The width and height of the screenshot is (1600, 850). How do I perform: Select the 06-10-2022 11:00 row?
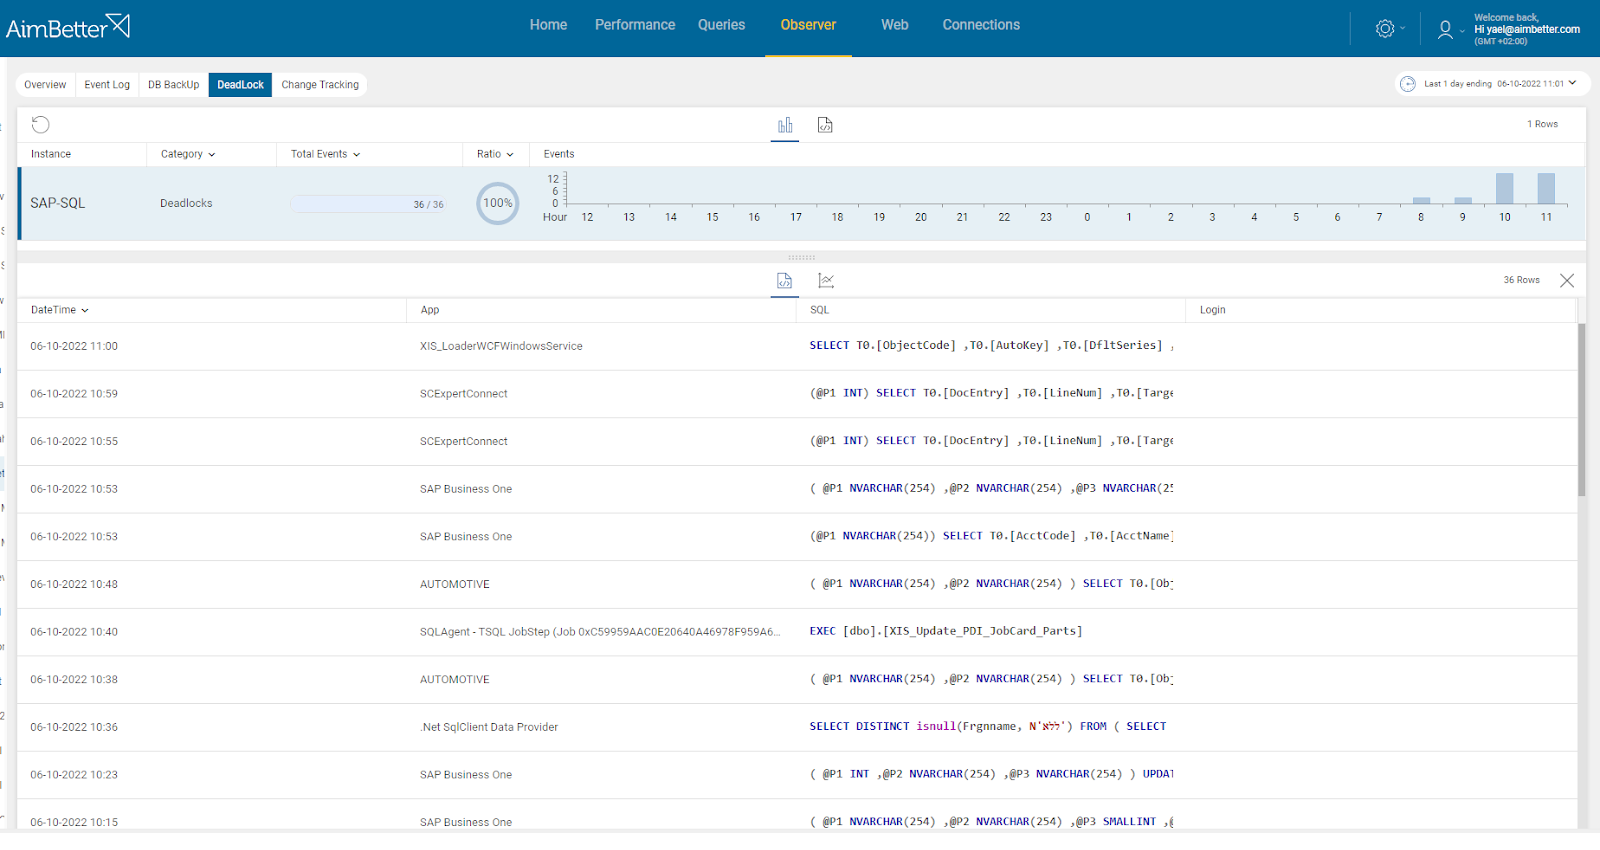tap(797, 346)
